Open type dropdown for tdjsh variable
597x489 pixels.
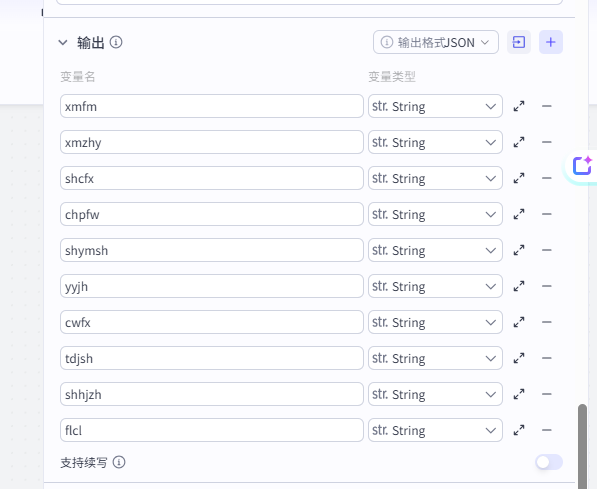[x=435, y=358]
